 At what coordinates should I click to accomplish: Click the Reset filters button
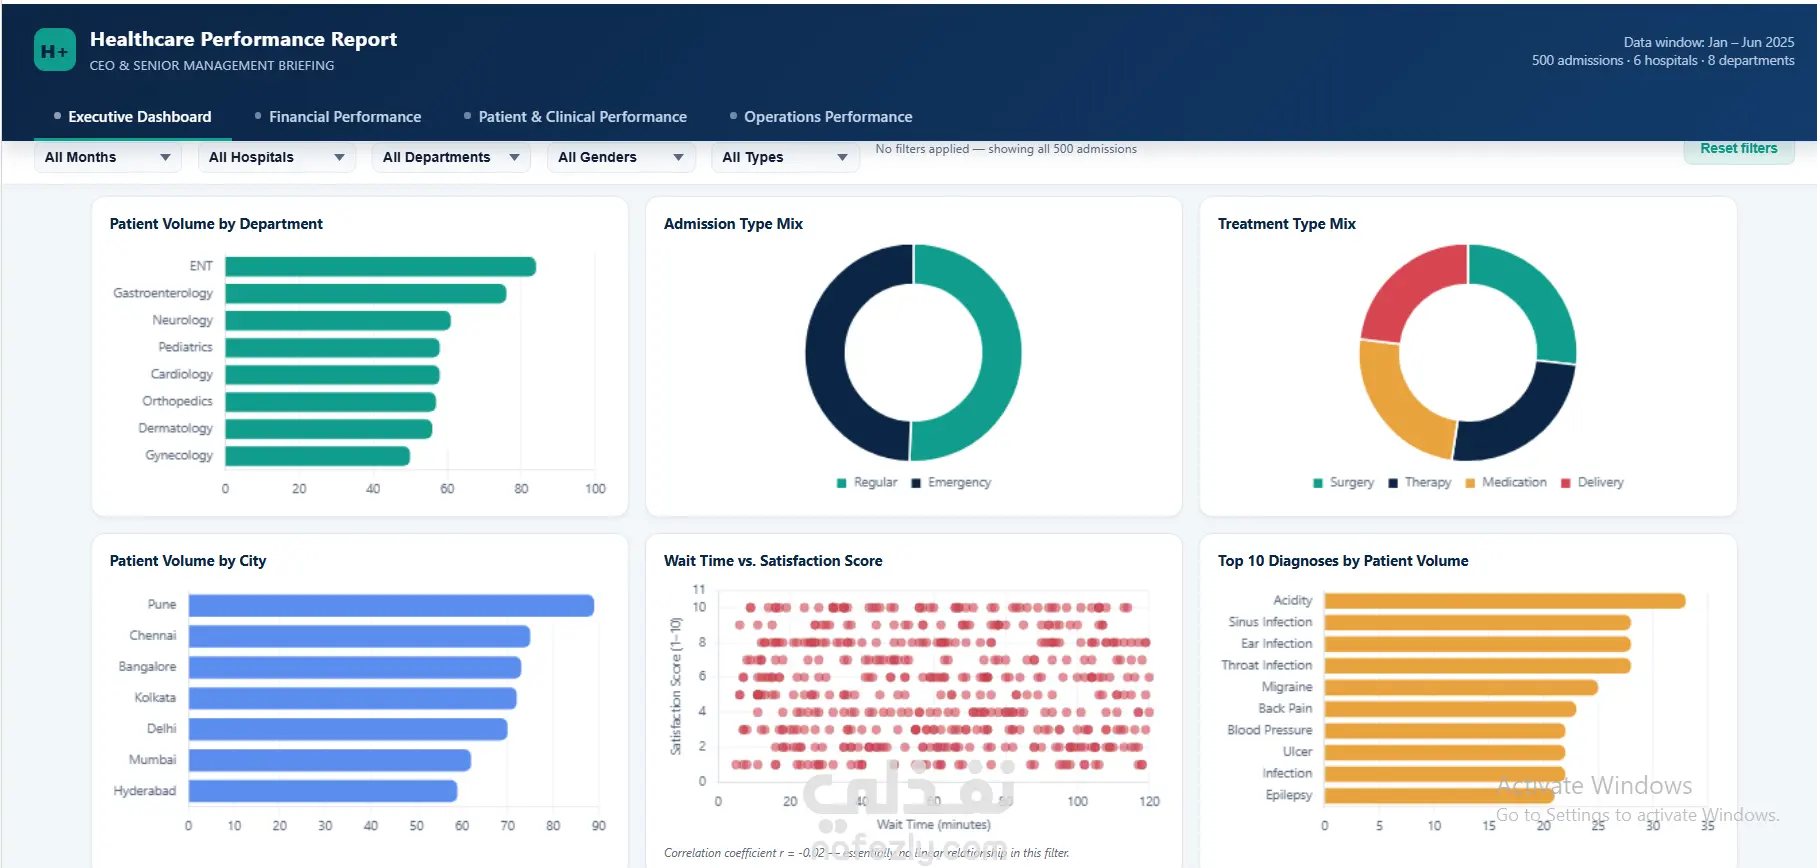click(1739, 149)
